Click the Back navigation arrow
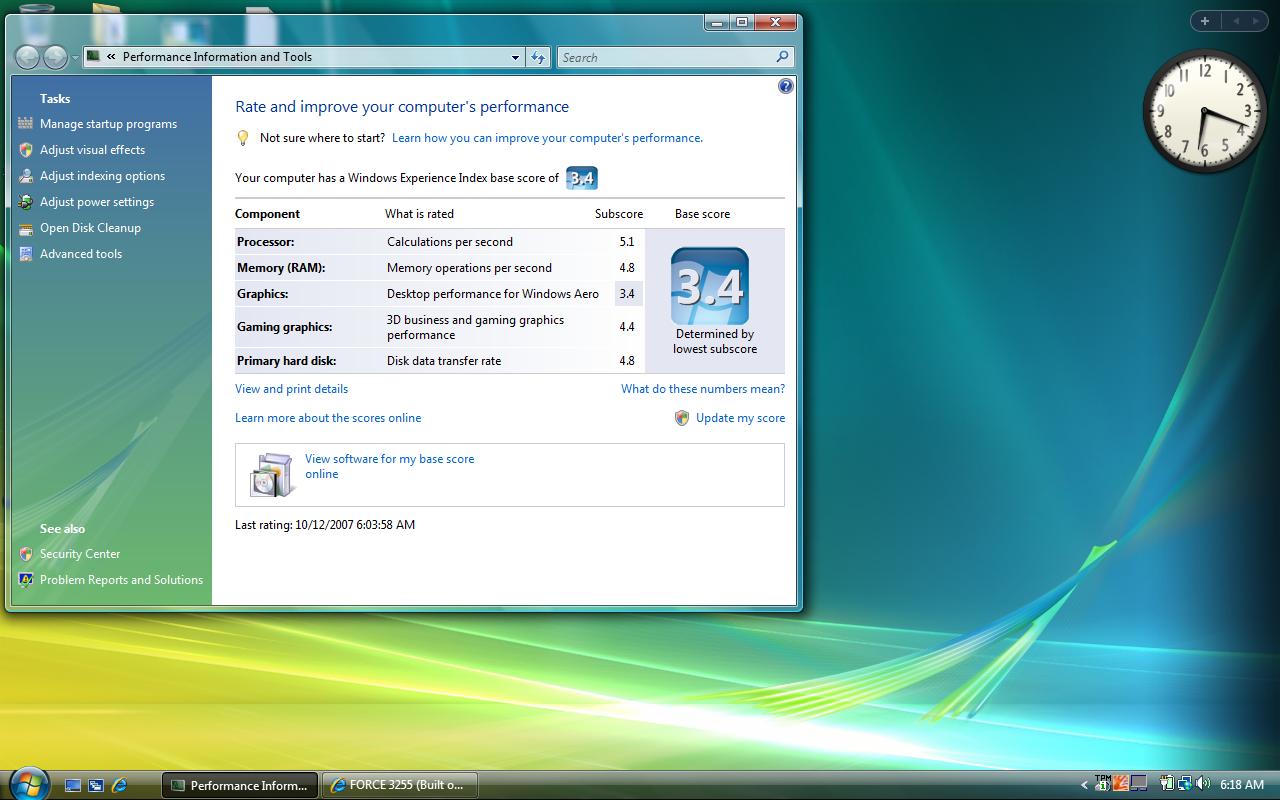 tap(28, 57)
